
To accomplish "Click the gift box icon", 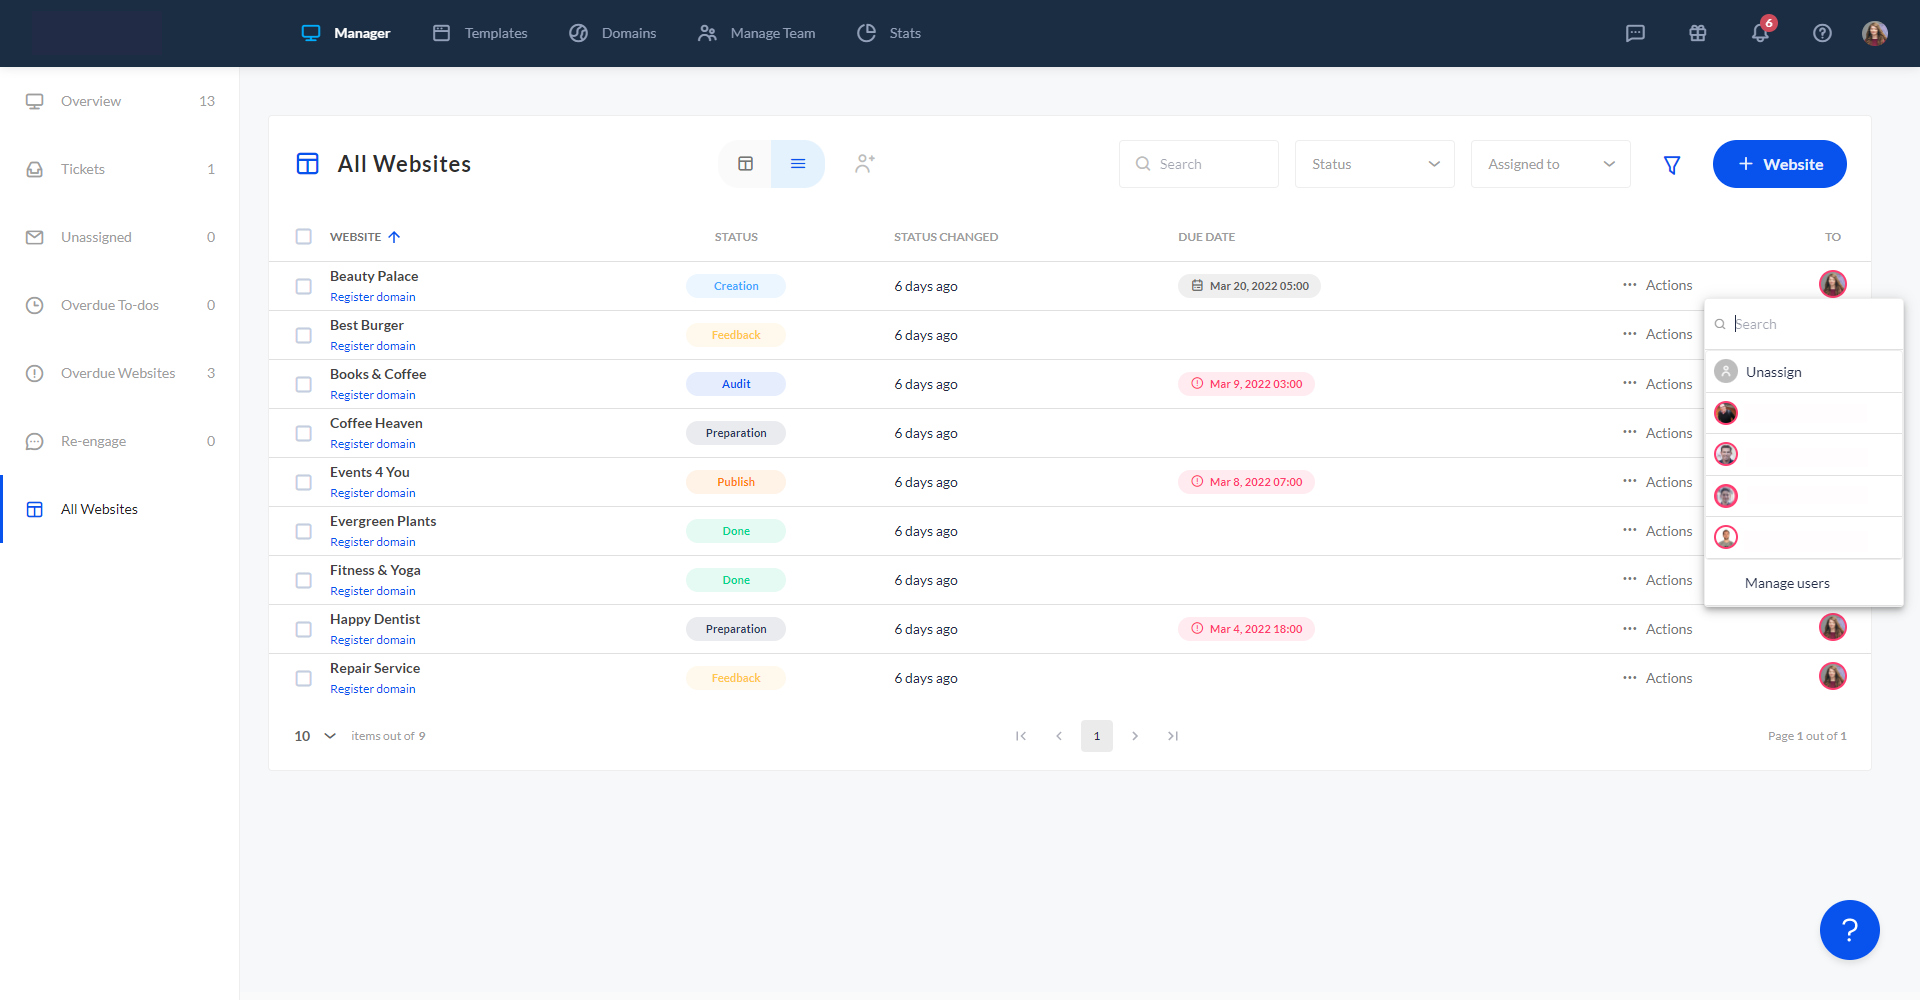I will (x=1697, y=33).
